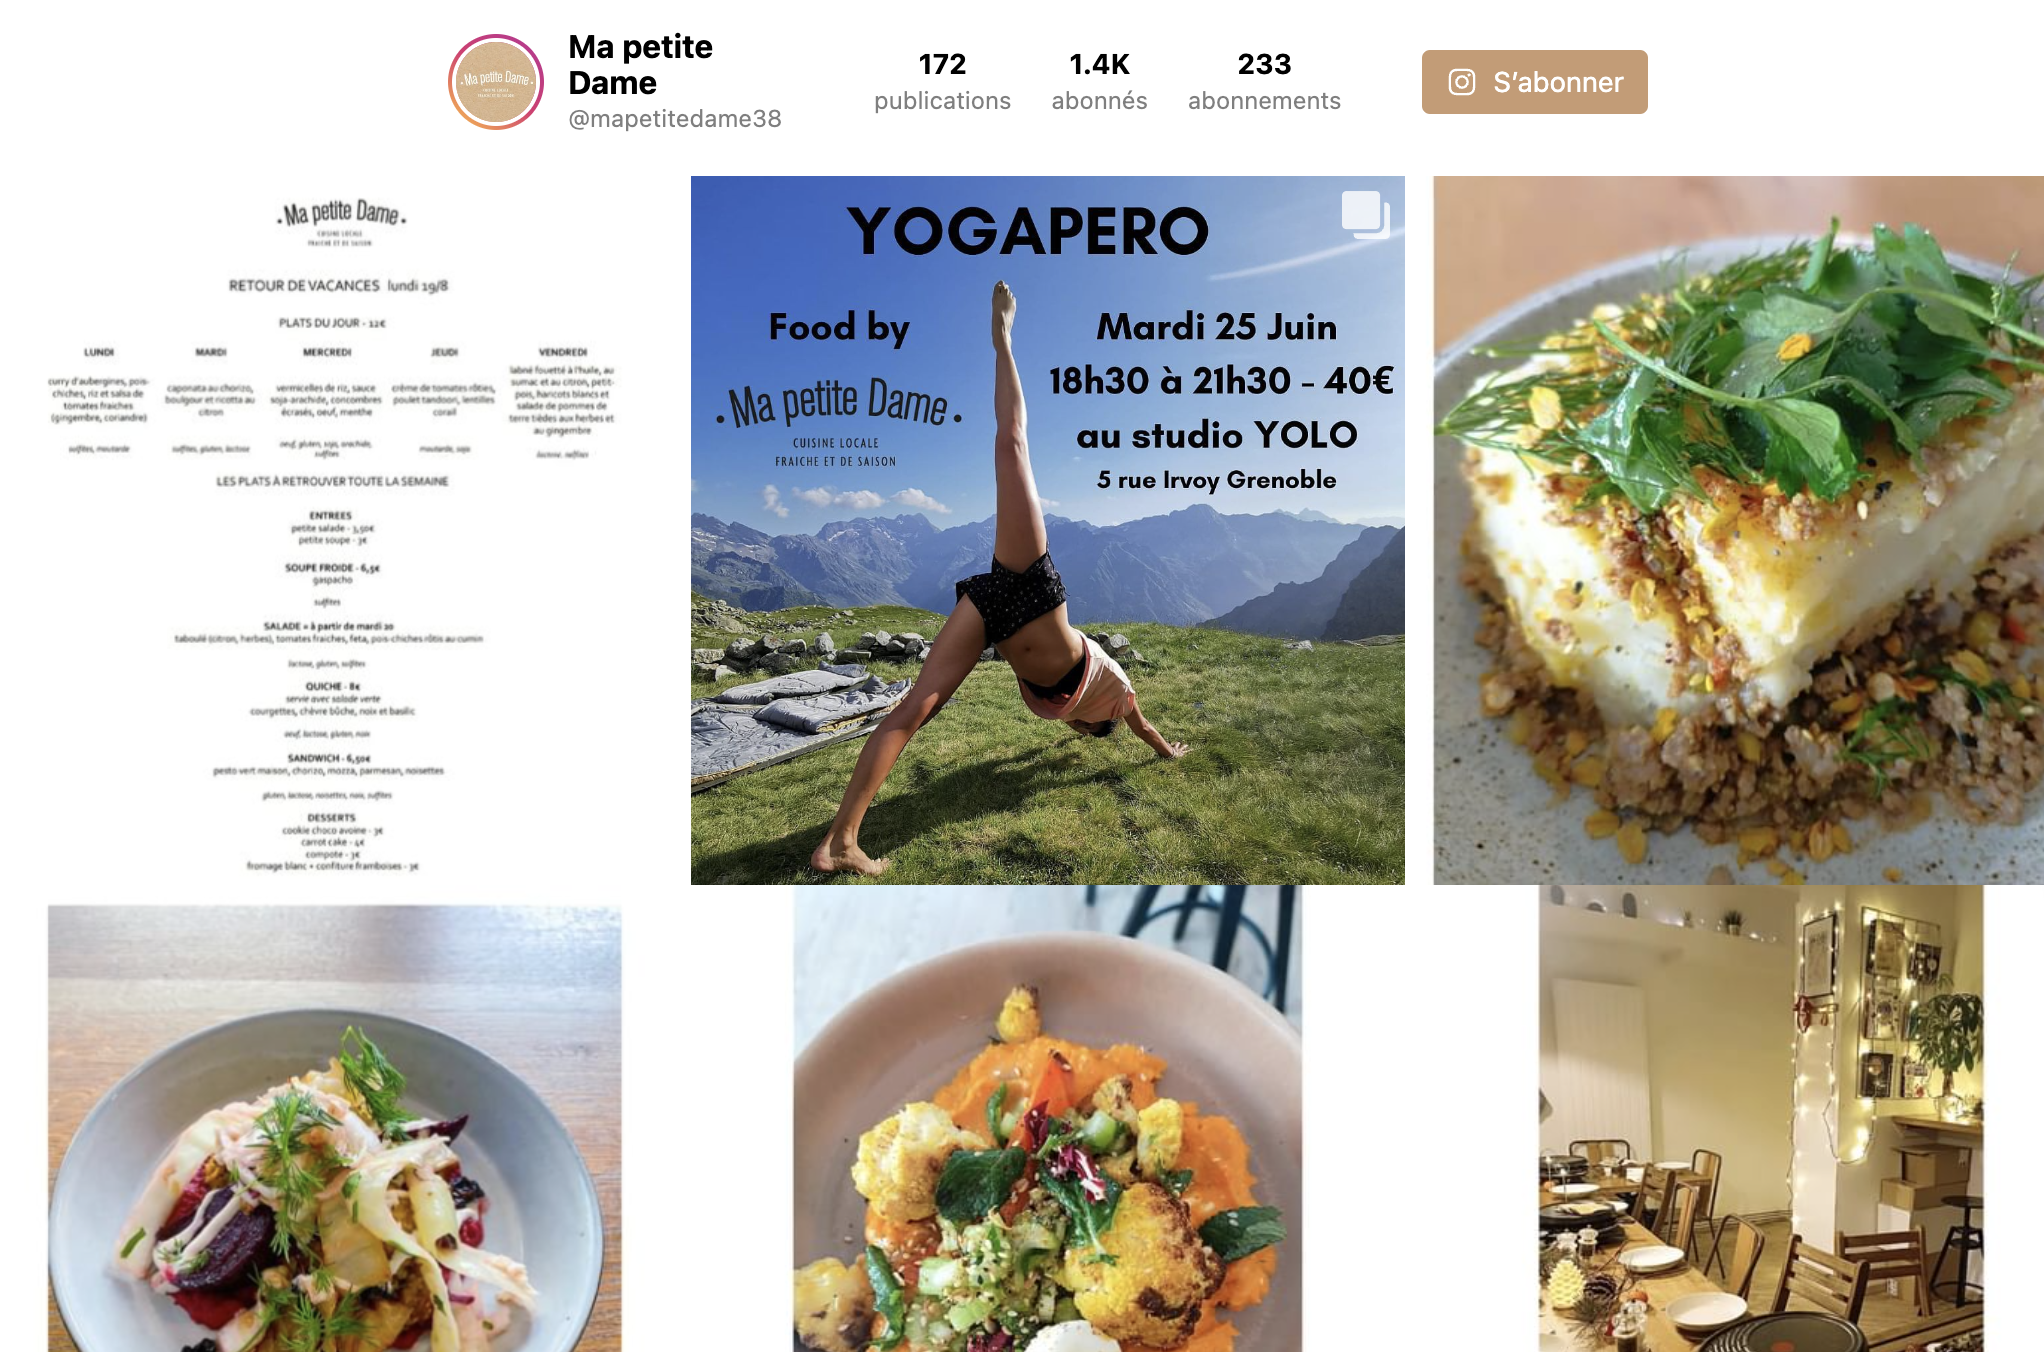Open the 233 abonnements count
The image size is (2044, 1352).
tap(1264, 82)
